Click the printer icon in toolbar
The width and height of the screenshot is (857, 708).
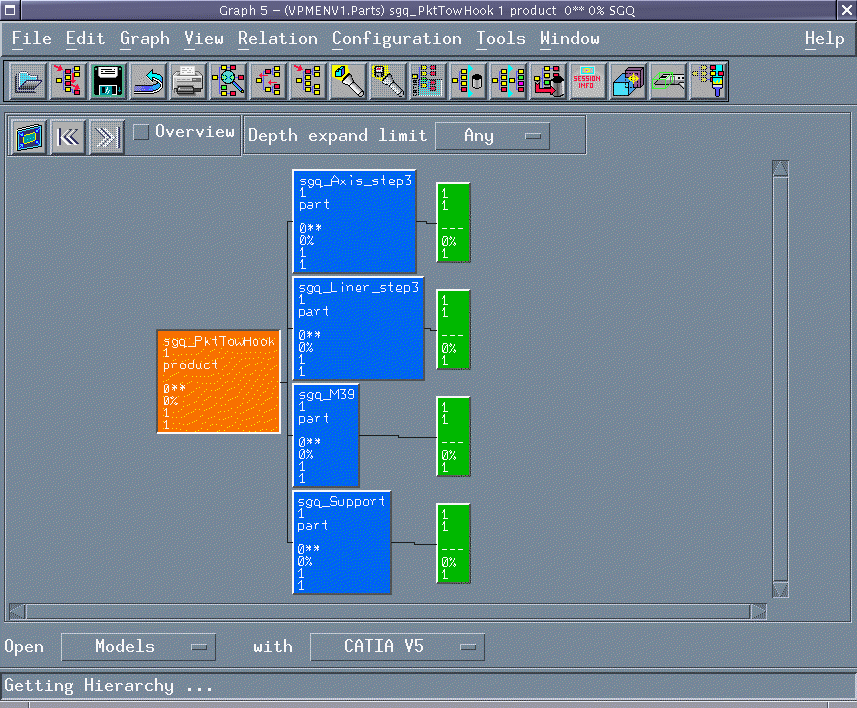click(188, 81)
